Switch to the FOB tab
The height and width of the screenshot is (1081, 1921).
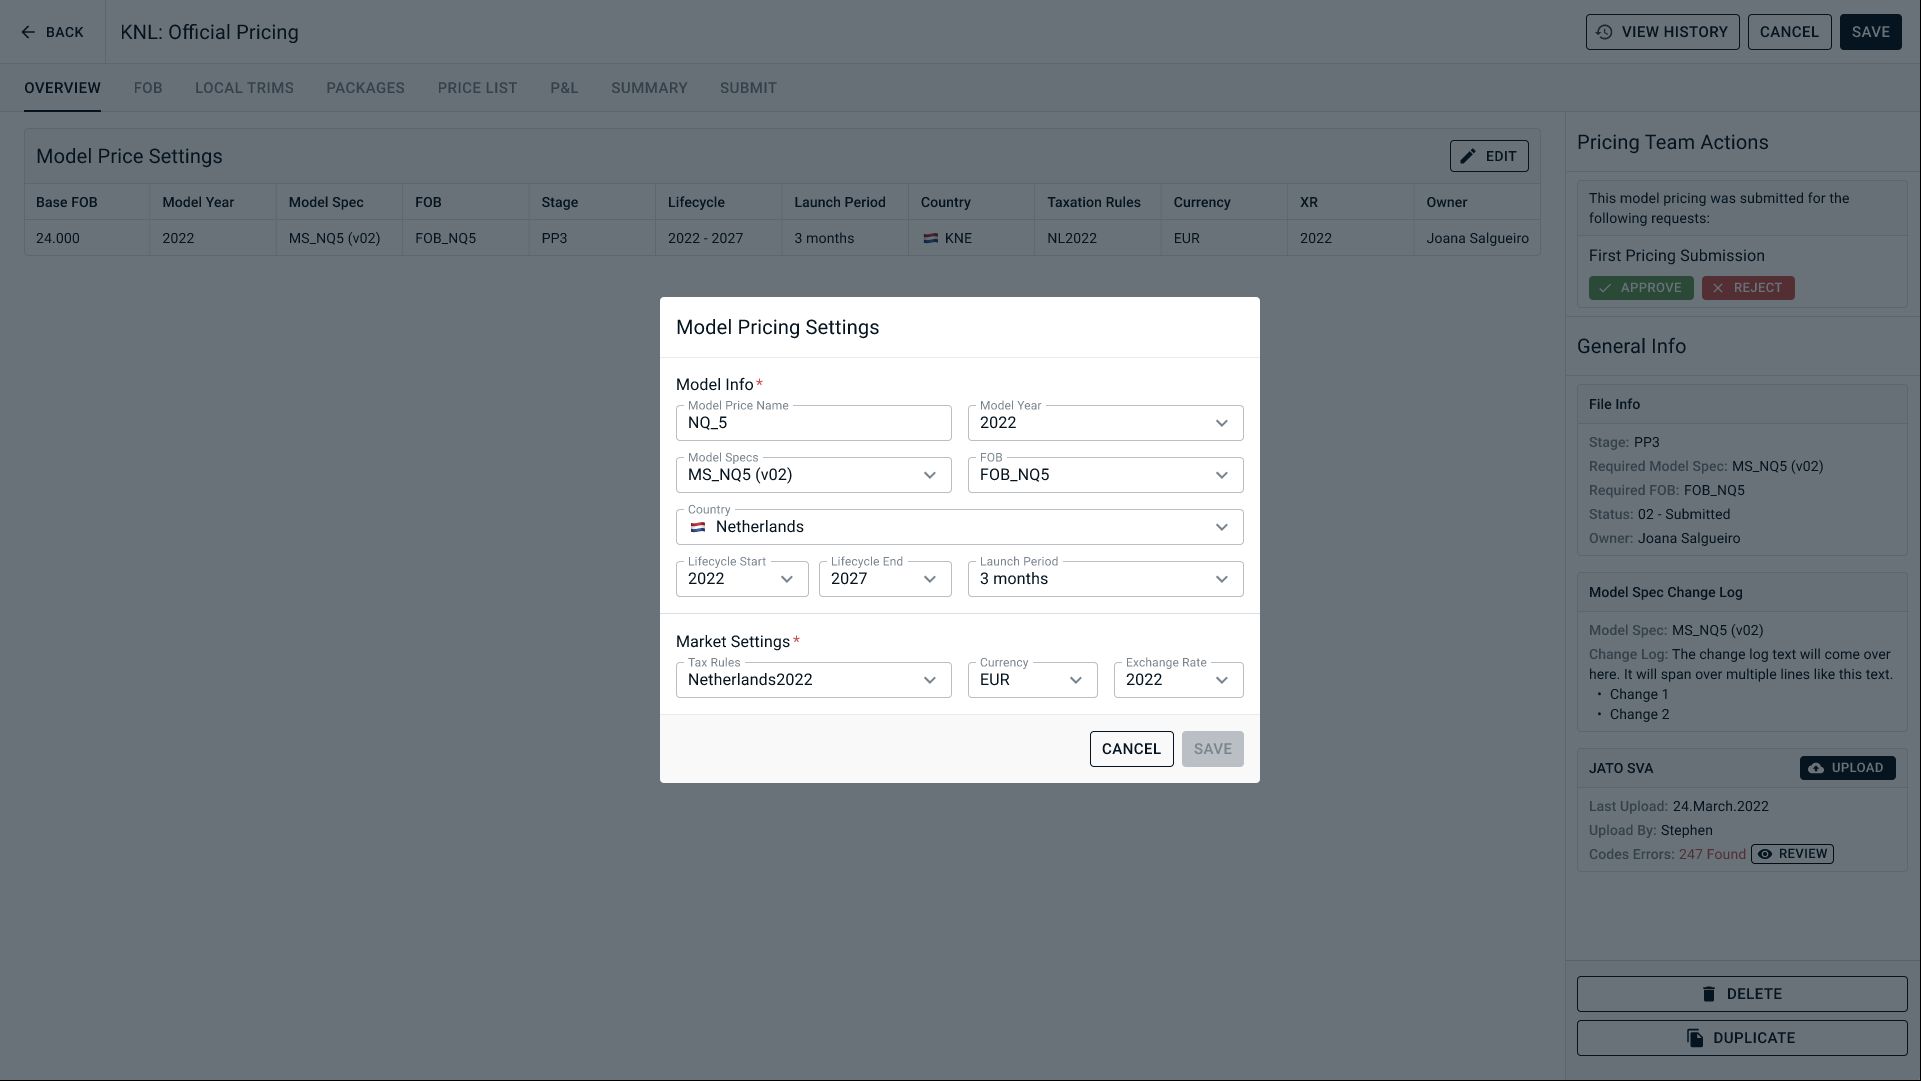[x=148, y=88]
